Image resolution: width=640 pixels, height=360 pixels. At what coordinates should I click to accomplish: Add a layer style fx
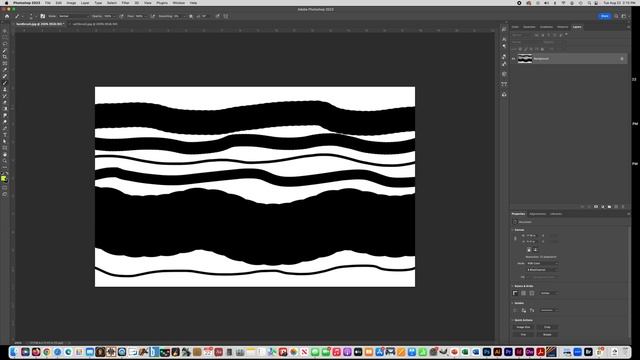589,207
